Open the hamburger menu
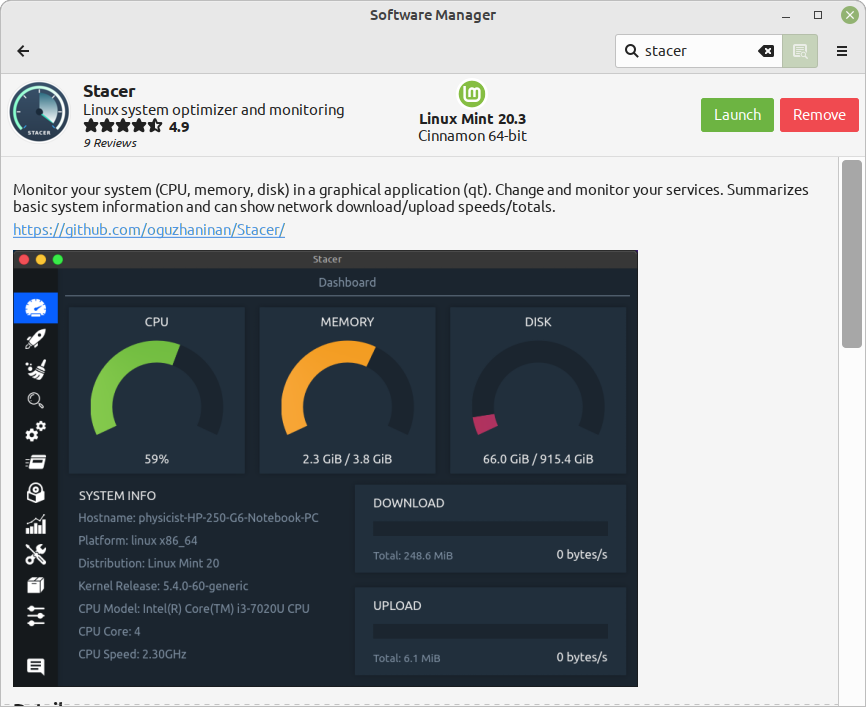 pos(842,51)
